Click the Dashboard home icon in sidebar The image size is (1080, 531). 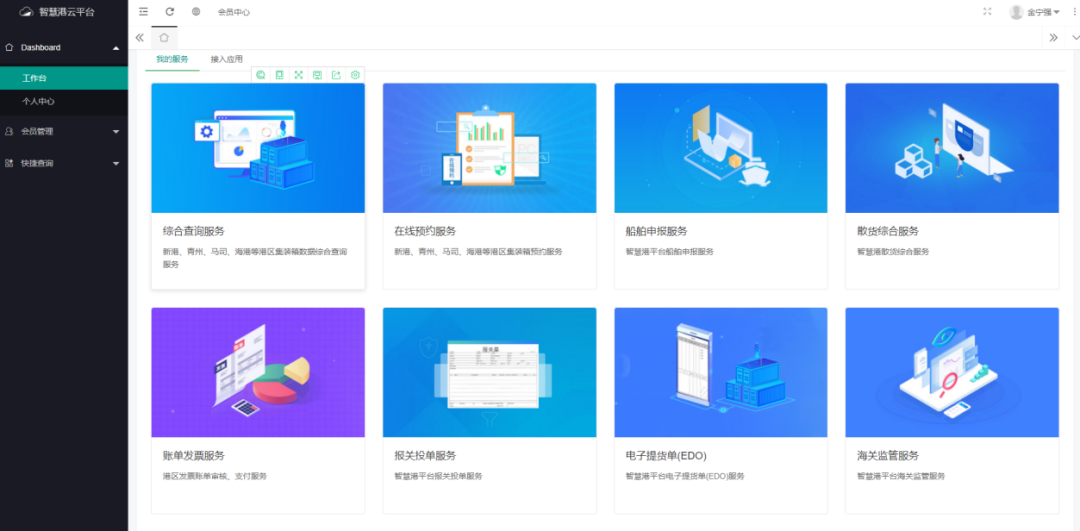point(9,48)
